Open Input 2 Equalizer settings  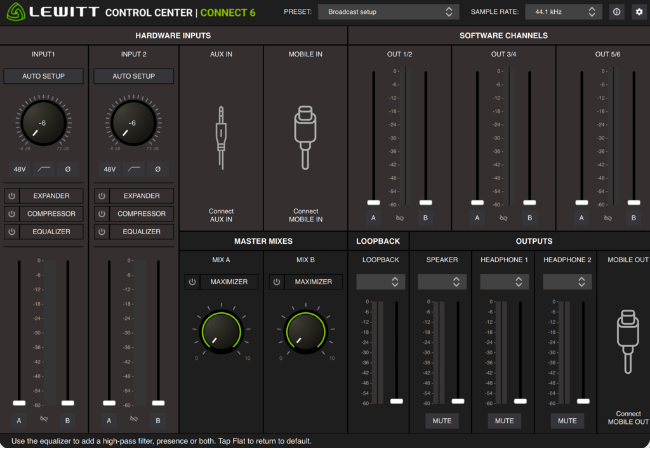coord(141,232)
